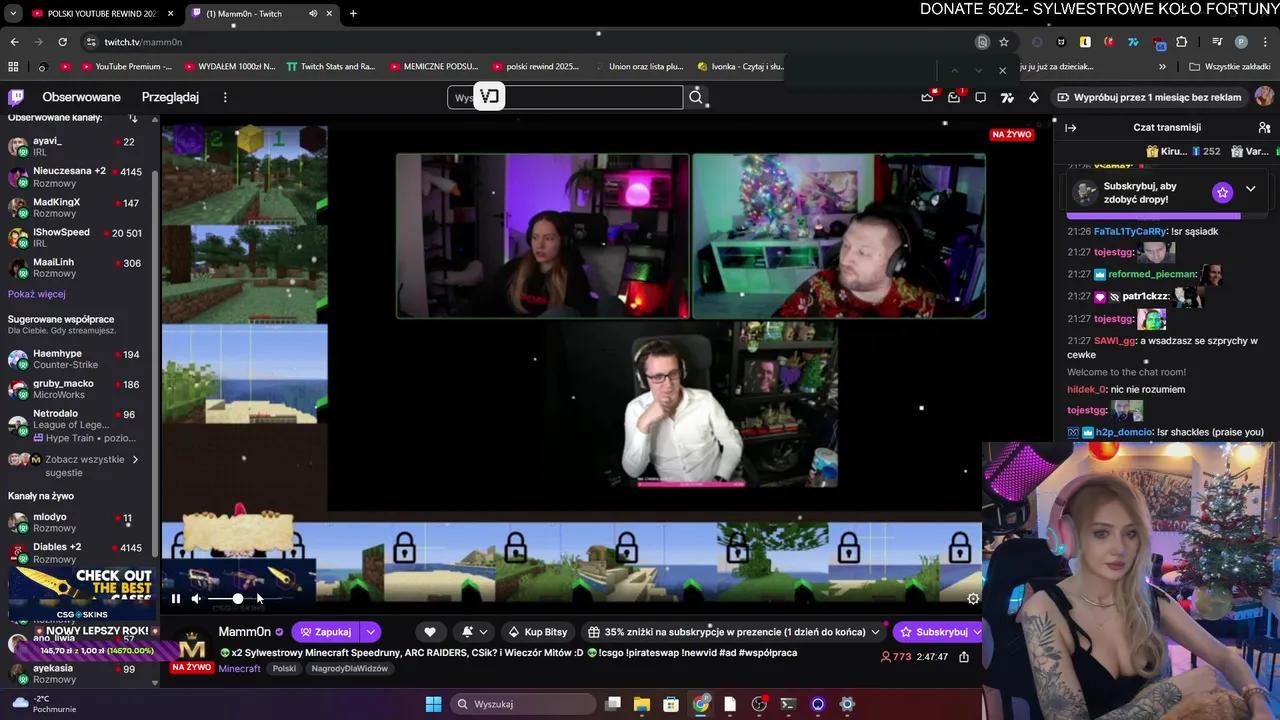Open the Wszystkie zakładki folder
Screen dimensions: 1280x720
coord(1230,67)
